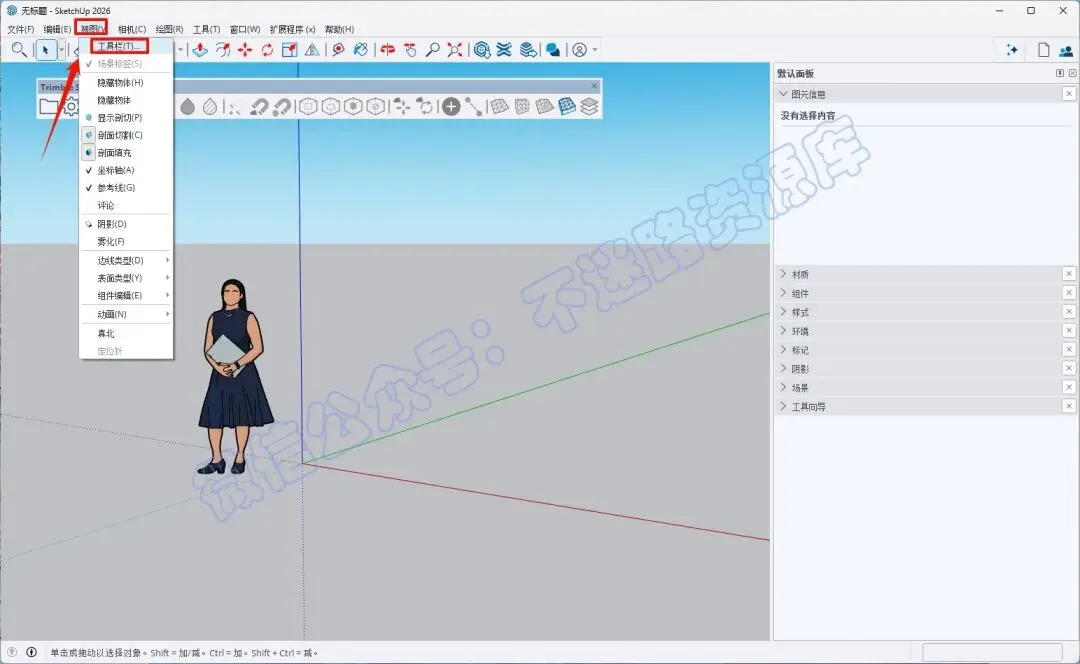The image size is (1080, 664).
Task: Click the stacked layers icon in floating toolbar
Action: tap(589, 106)
